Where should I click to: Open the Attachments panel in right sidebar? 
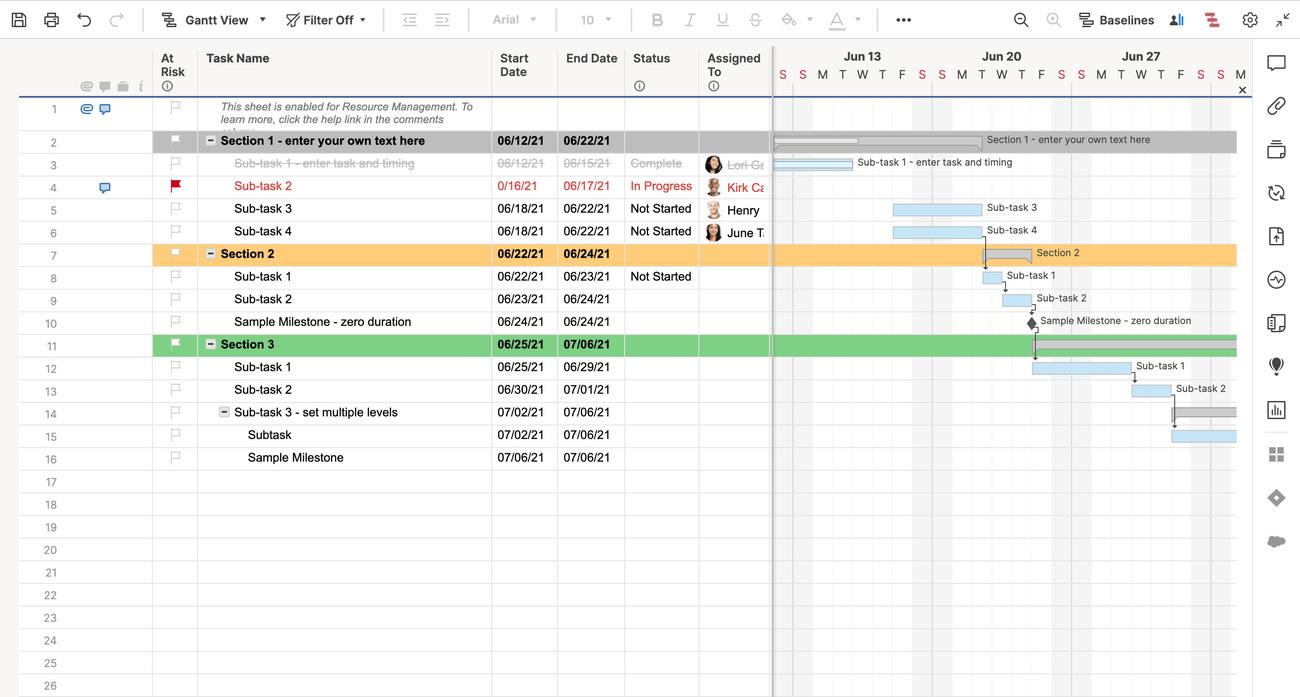point(1276,106)
